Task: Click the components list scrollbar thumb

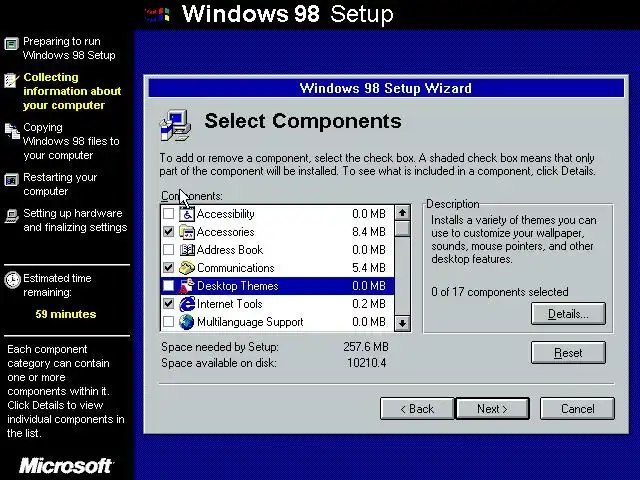Action: pos(402,228)
